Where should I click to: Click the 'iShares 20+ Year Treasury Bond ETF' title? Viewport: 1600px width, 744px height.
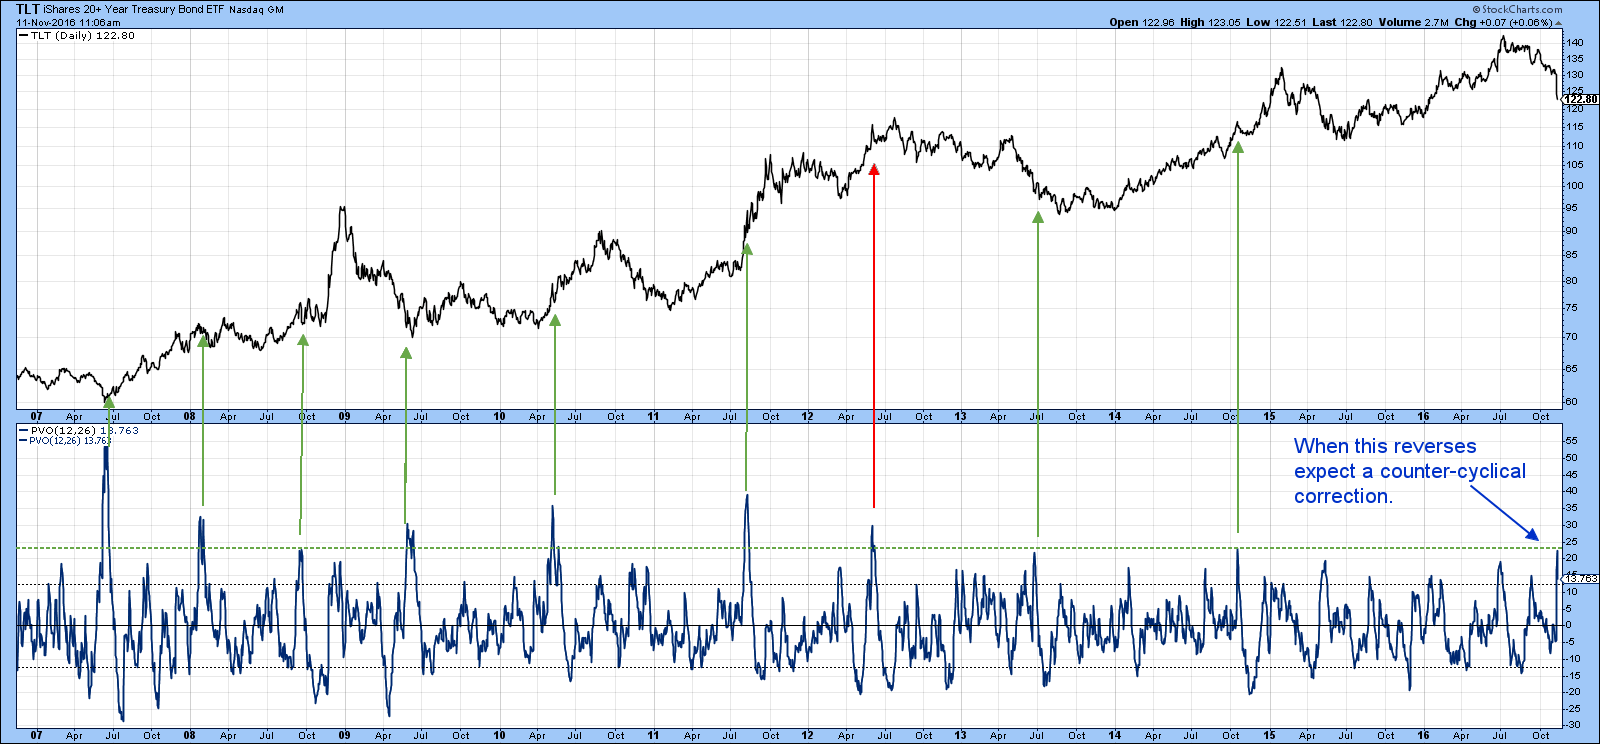coord(134,10)
